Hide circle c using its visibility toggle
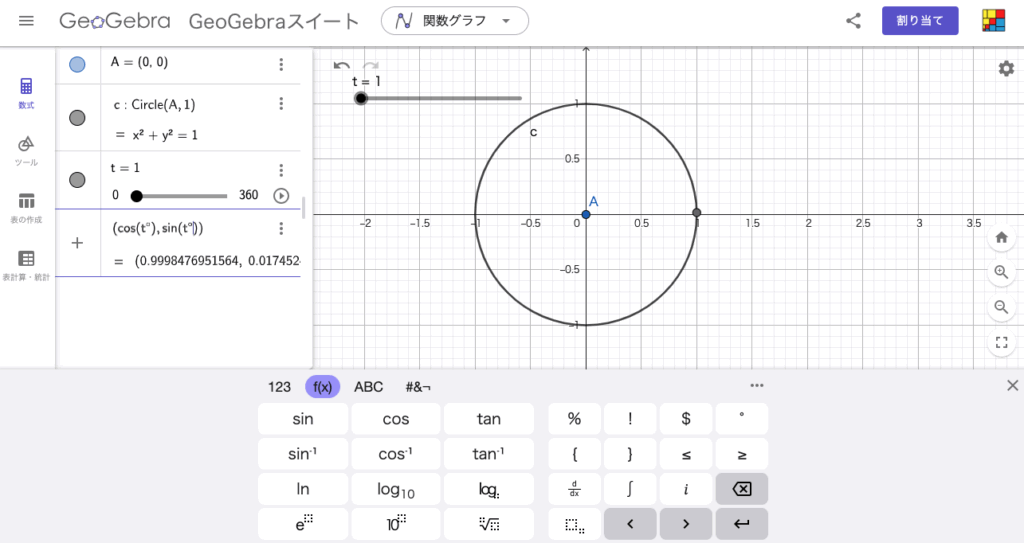 point(77,118)
